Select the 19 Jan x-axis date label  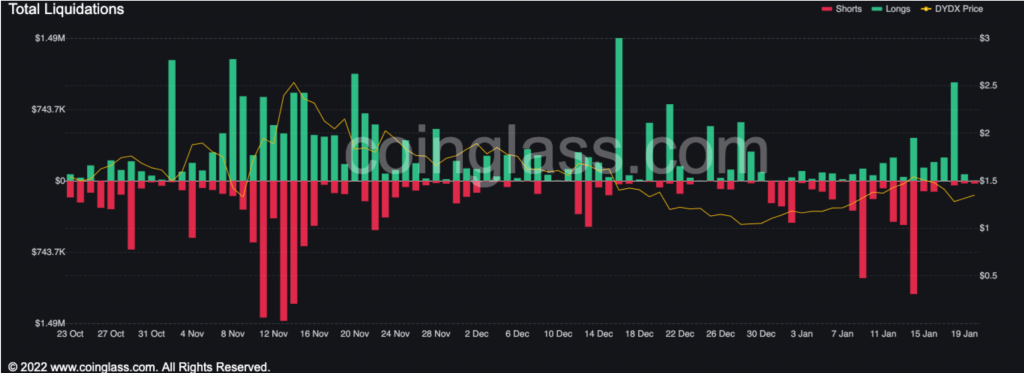pyautogui.click(x=965, y=334)
